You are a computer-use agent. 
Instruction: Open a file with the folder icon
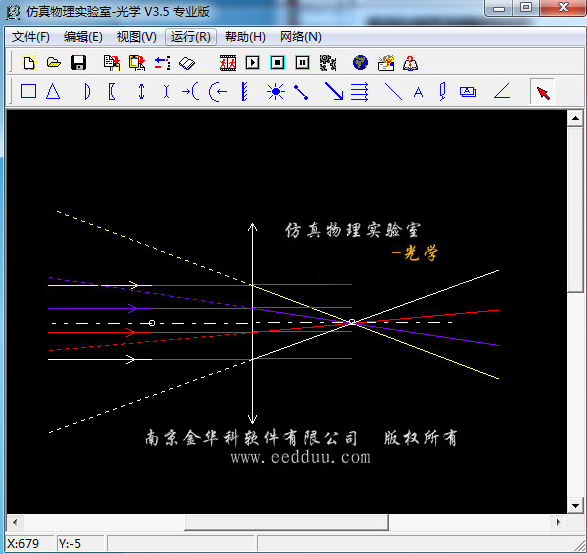click(54, 62)
